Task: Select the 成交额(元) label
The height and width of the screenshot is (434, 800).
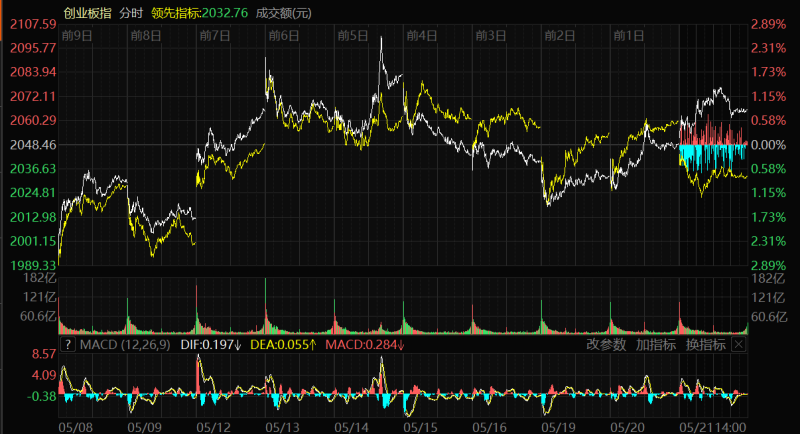Action: pos(283,13)
